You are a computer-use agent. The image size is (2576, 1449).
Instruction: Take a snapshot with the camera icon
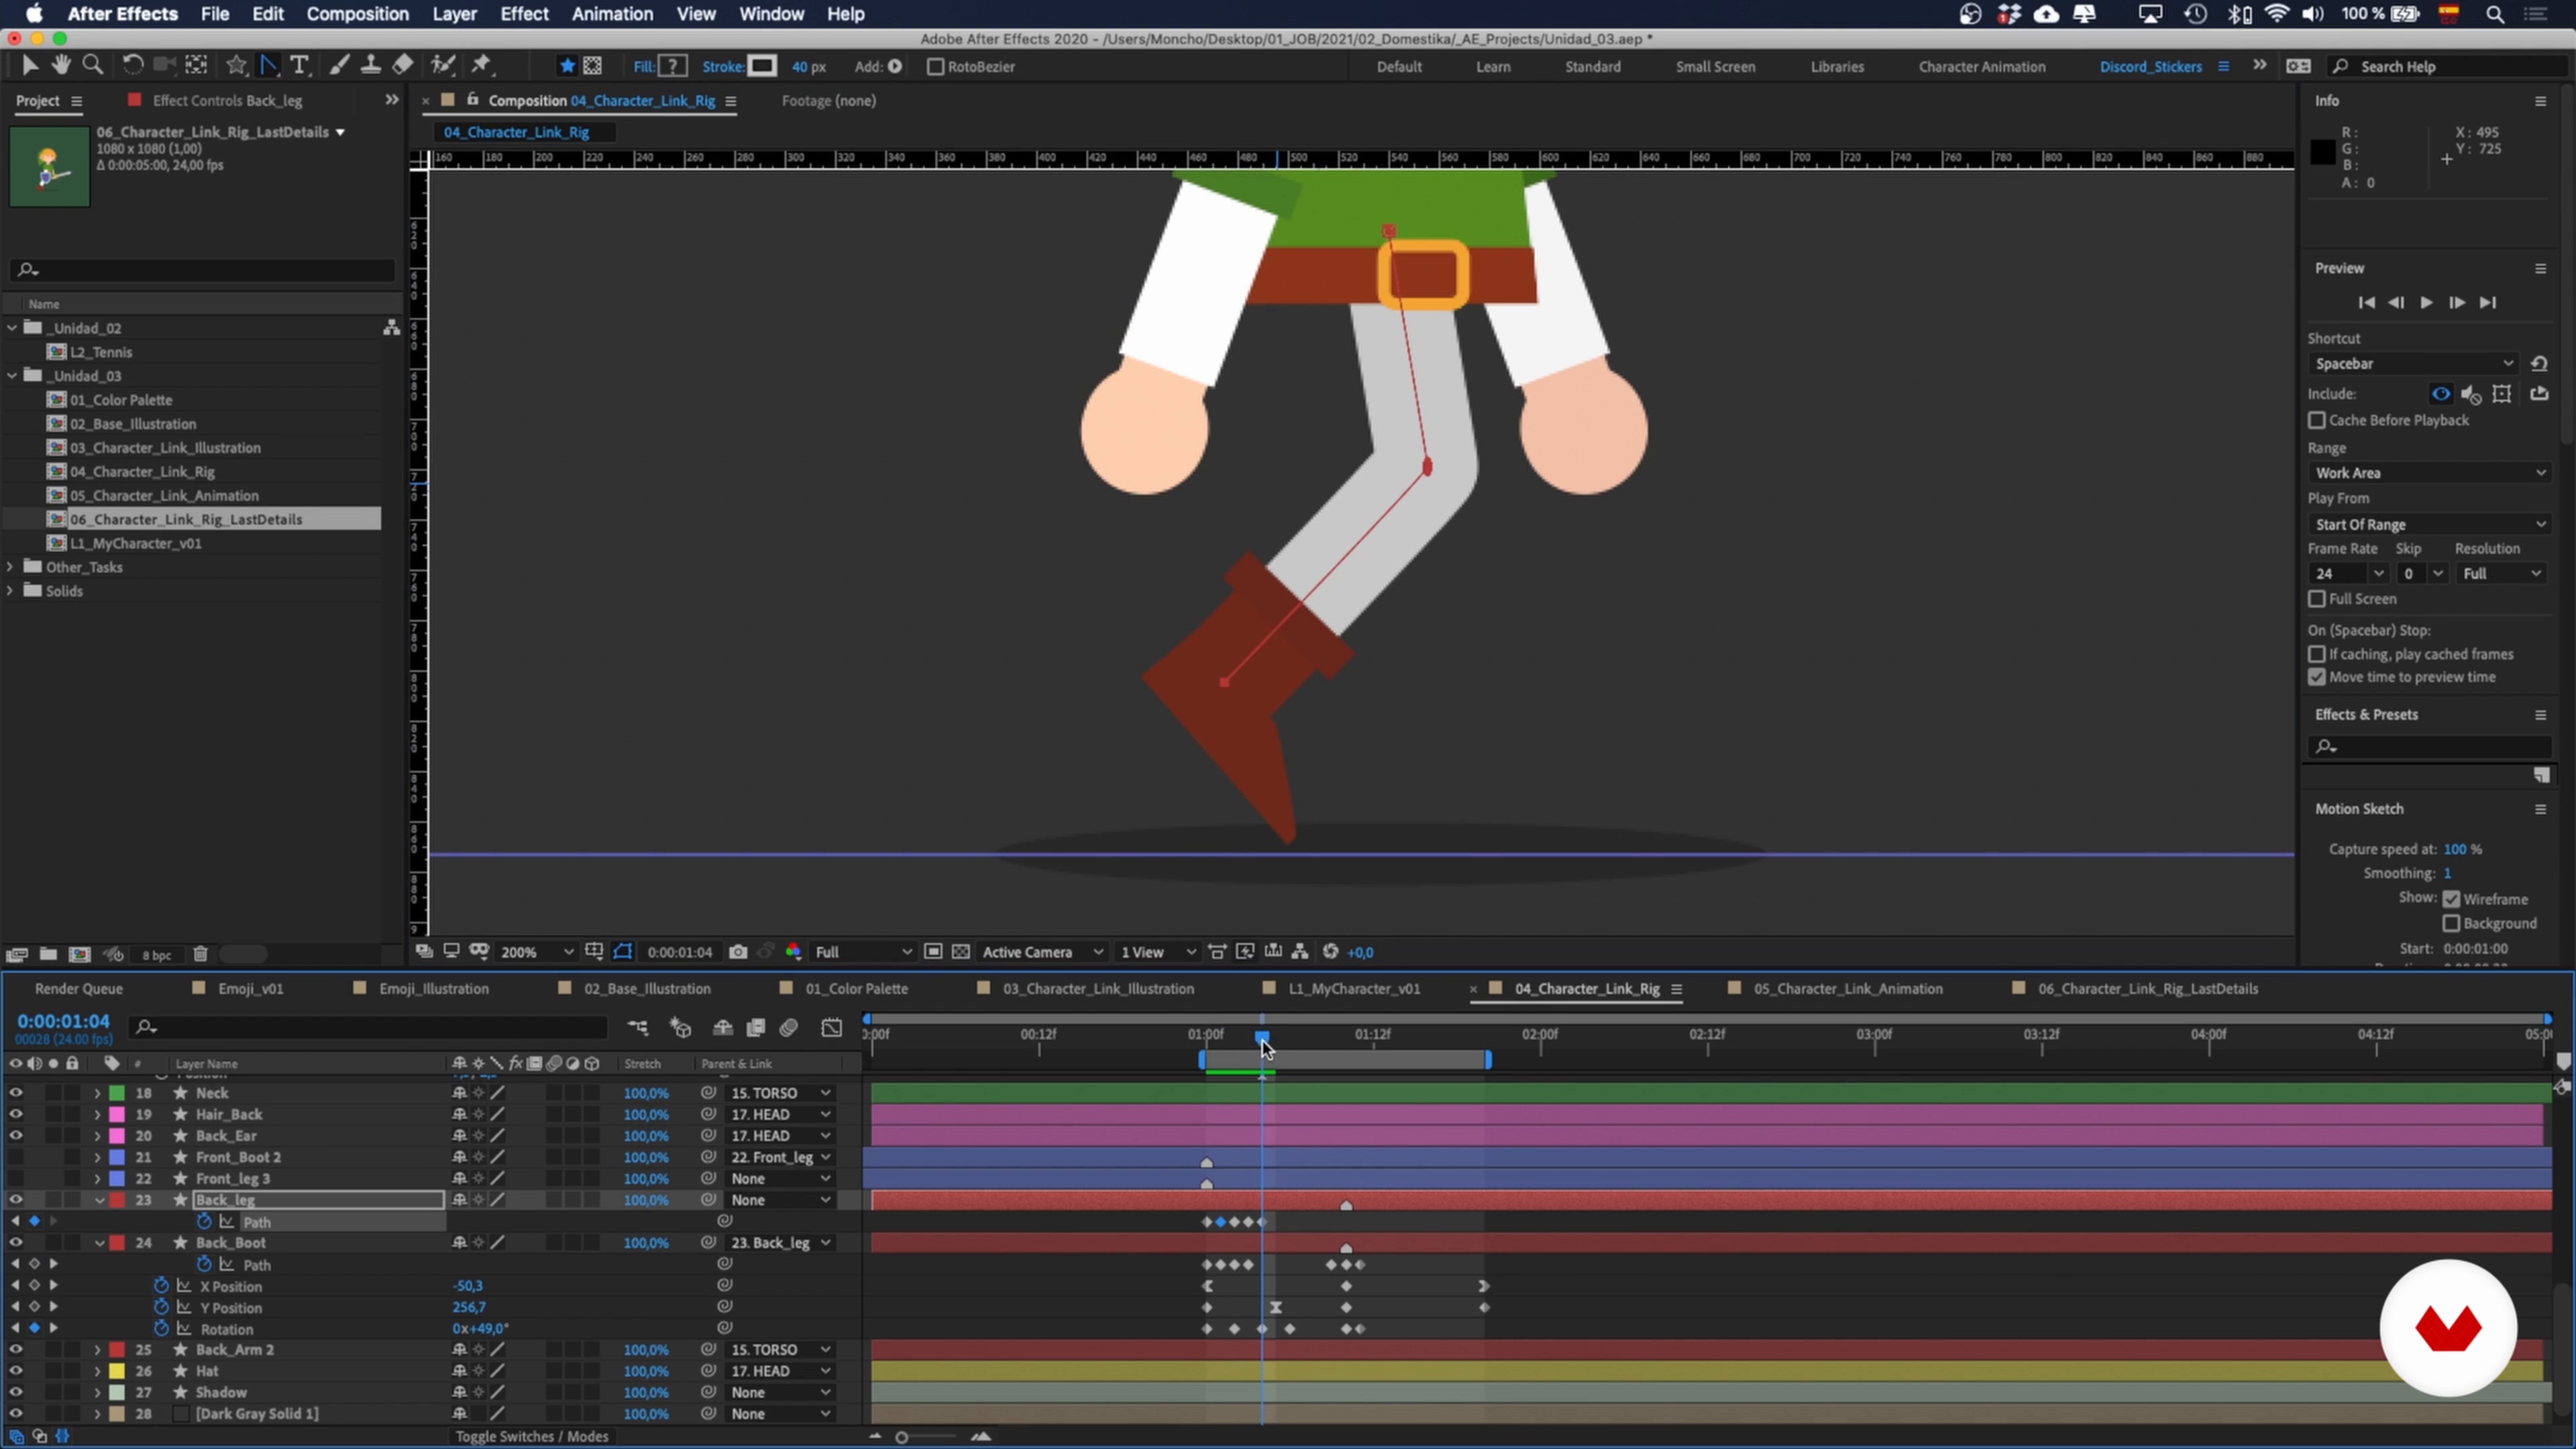coord(738,952)
